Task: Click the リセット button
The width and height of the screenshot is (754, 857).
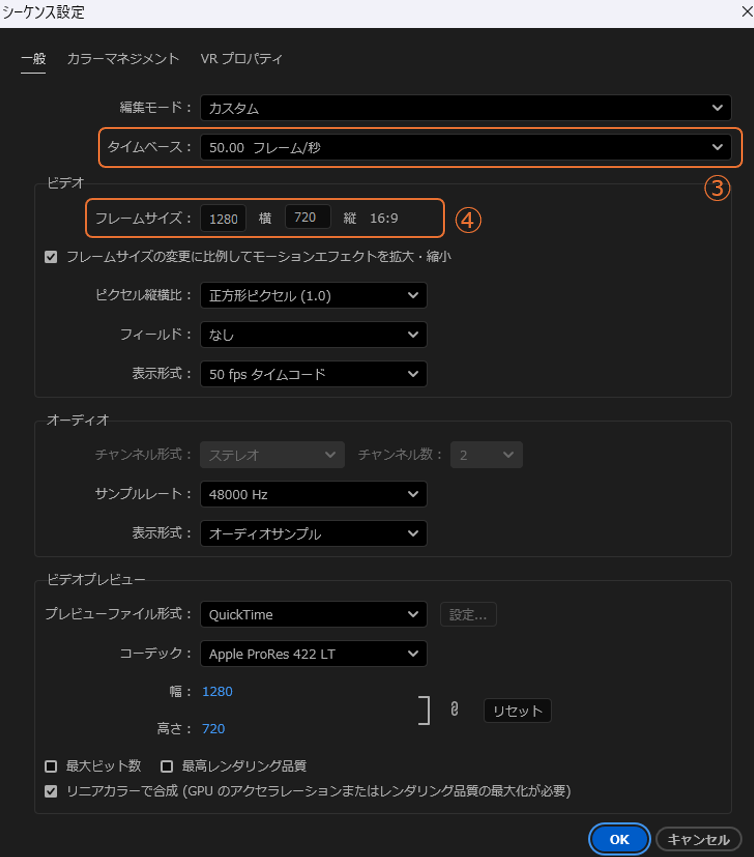Action: coord(517,711)
